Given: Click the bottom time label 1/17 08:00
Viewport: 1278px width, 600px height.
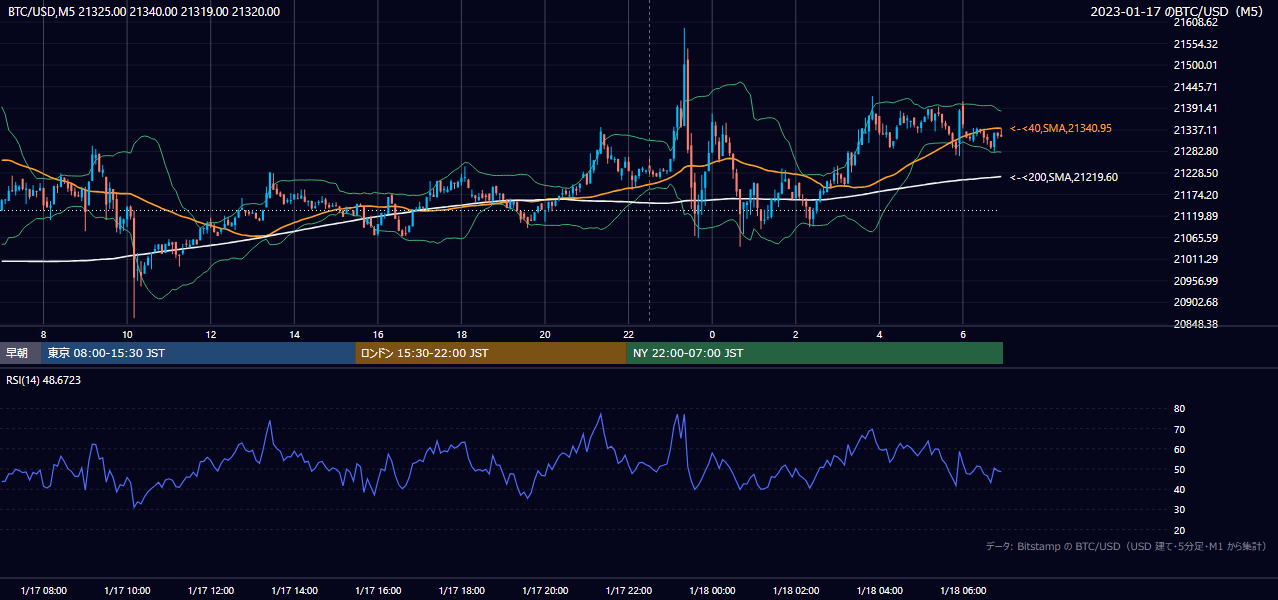Looking at the screenshot, I should (43, 591).
